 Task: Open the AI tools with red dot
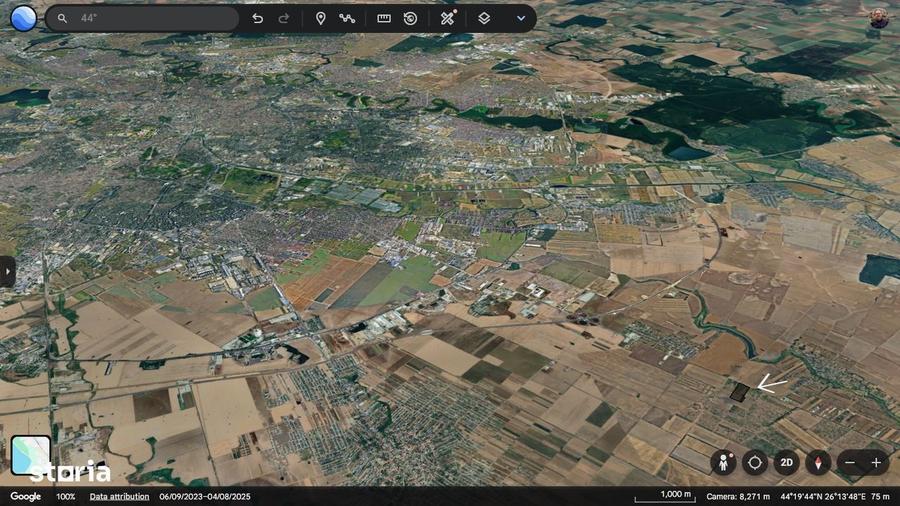[x=448, y=18]
